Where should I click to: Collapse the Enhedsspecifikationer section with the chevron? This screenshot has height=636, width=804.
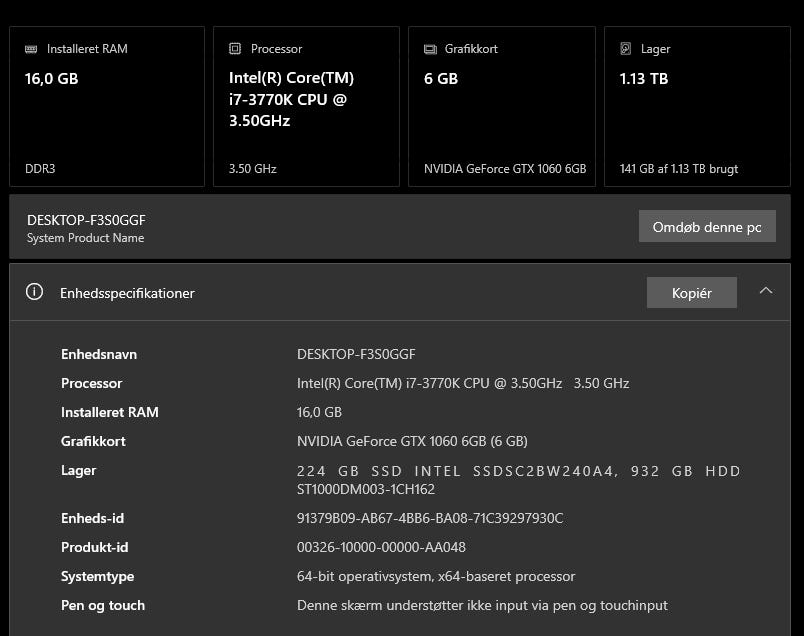click(x=766, y=291)
